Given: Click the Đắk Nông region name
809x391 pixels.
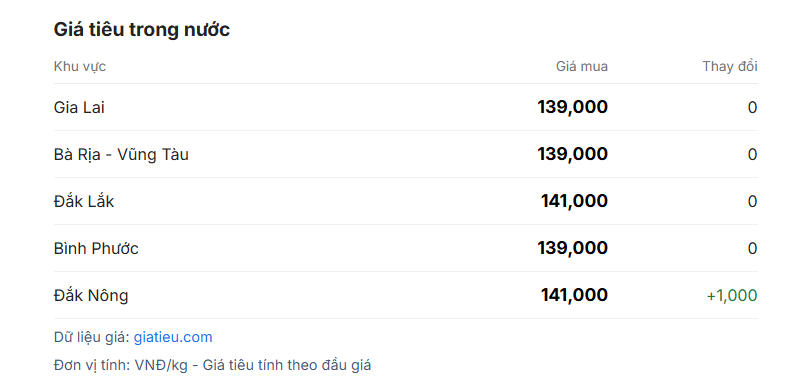Looking at the screenshot, I should (x=91, y=295).
